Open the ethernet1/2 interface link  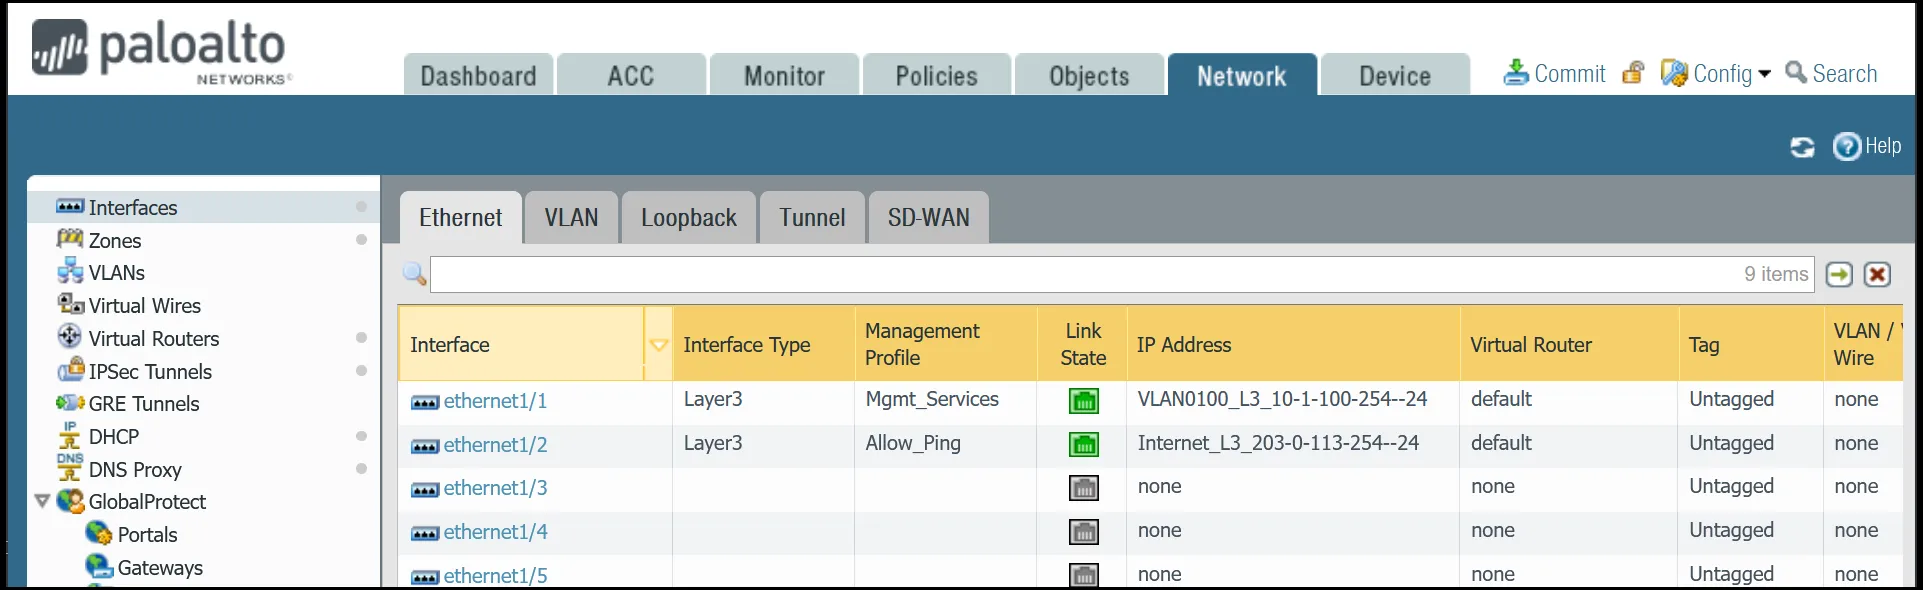tap(495, 445)
